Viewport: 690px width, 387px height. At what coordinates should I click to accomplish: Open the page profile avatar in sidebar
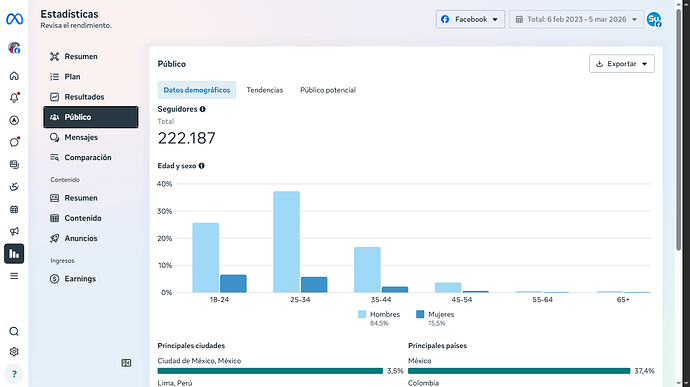[x=14, y=48]
